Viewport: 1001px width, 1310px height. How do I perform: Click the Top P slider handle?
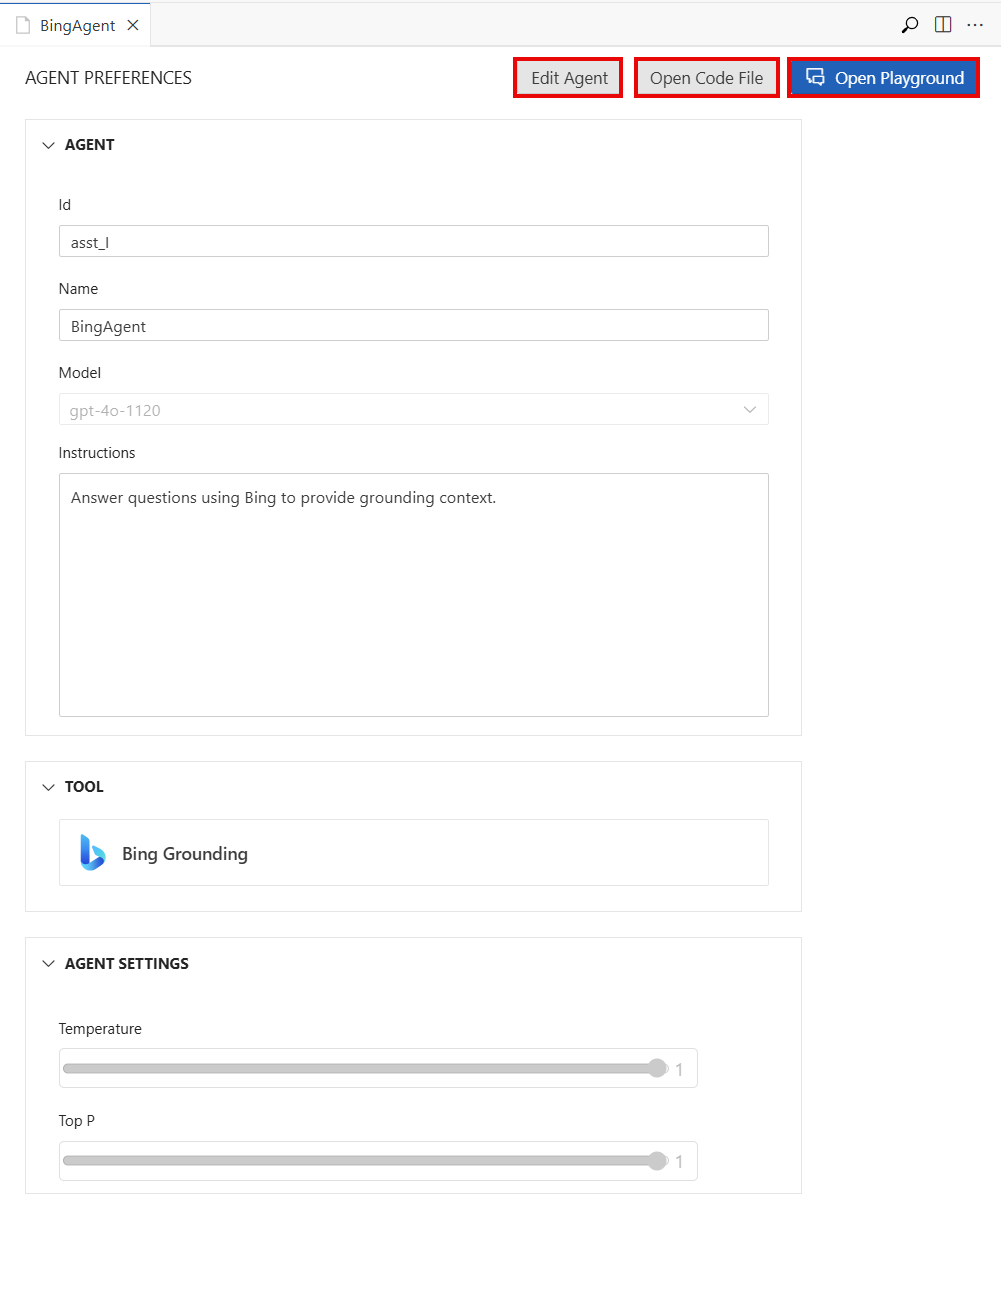[x=657, y=1160]
